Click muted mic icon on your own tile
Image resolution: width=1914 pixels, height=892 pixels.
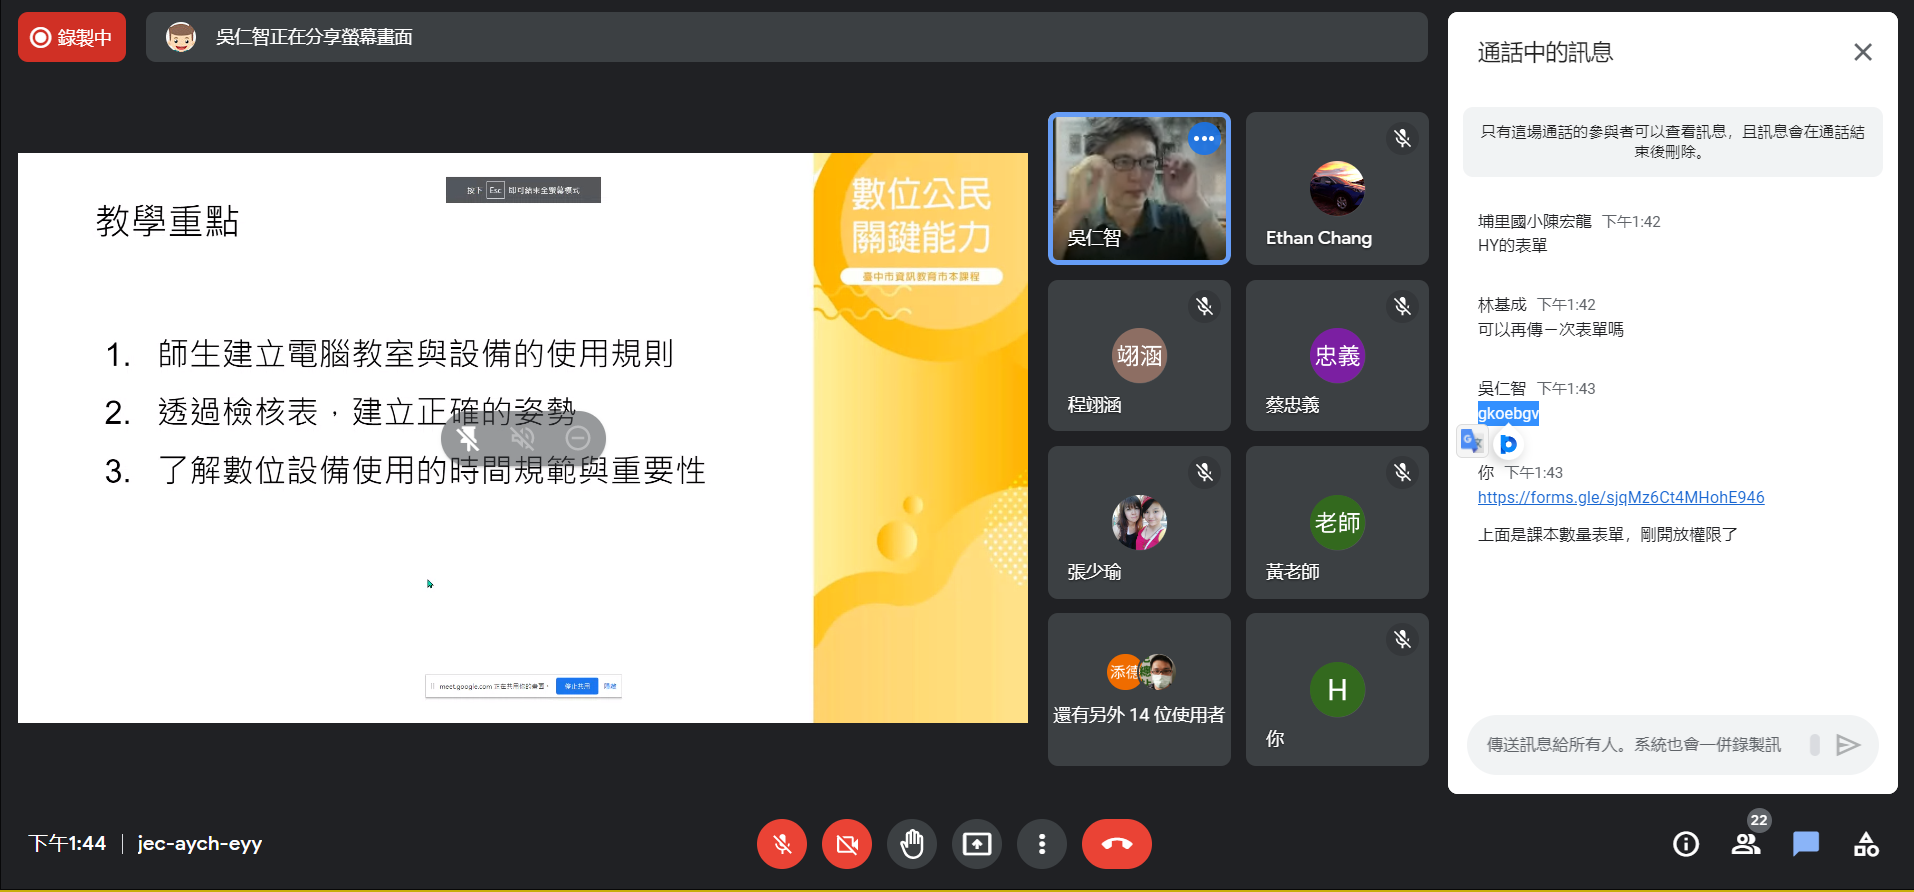(x=1402, y=639)
